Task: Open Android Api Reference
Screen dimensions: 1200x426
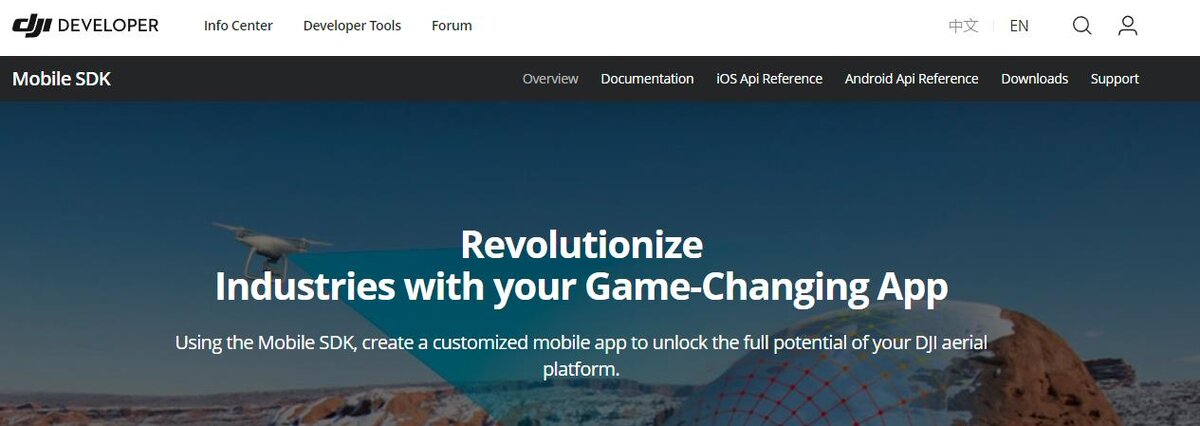Action: point(911,78)
